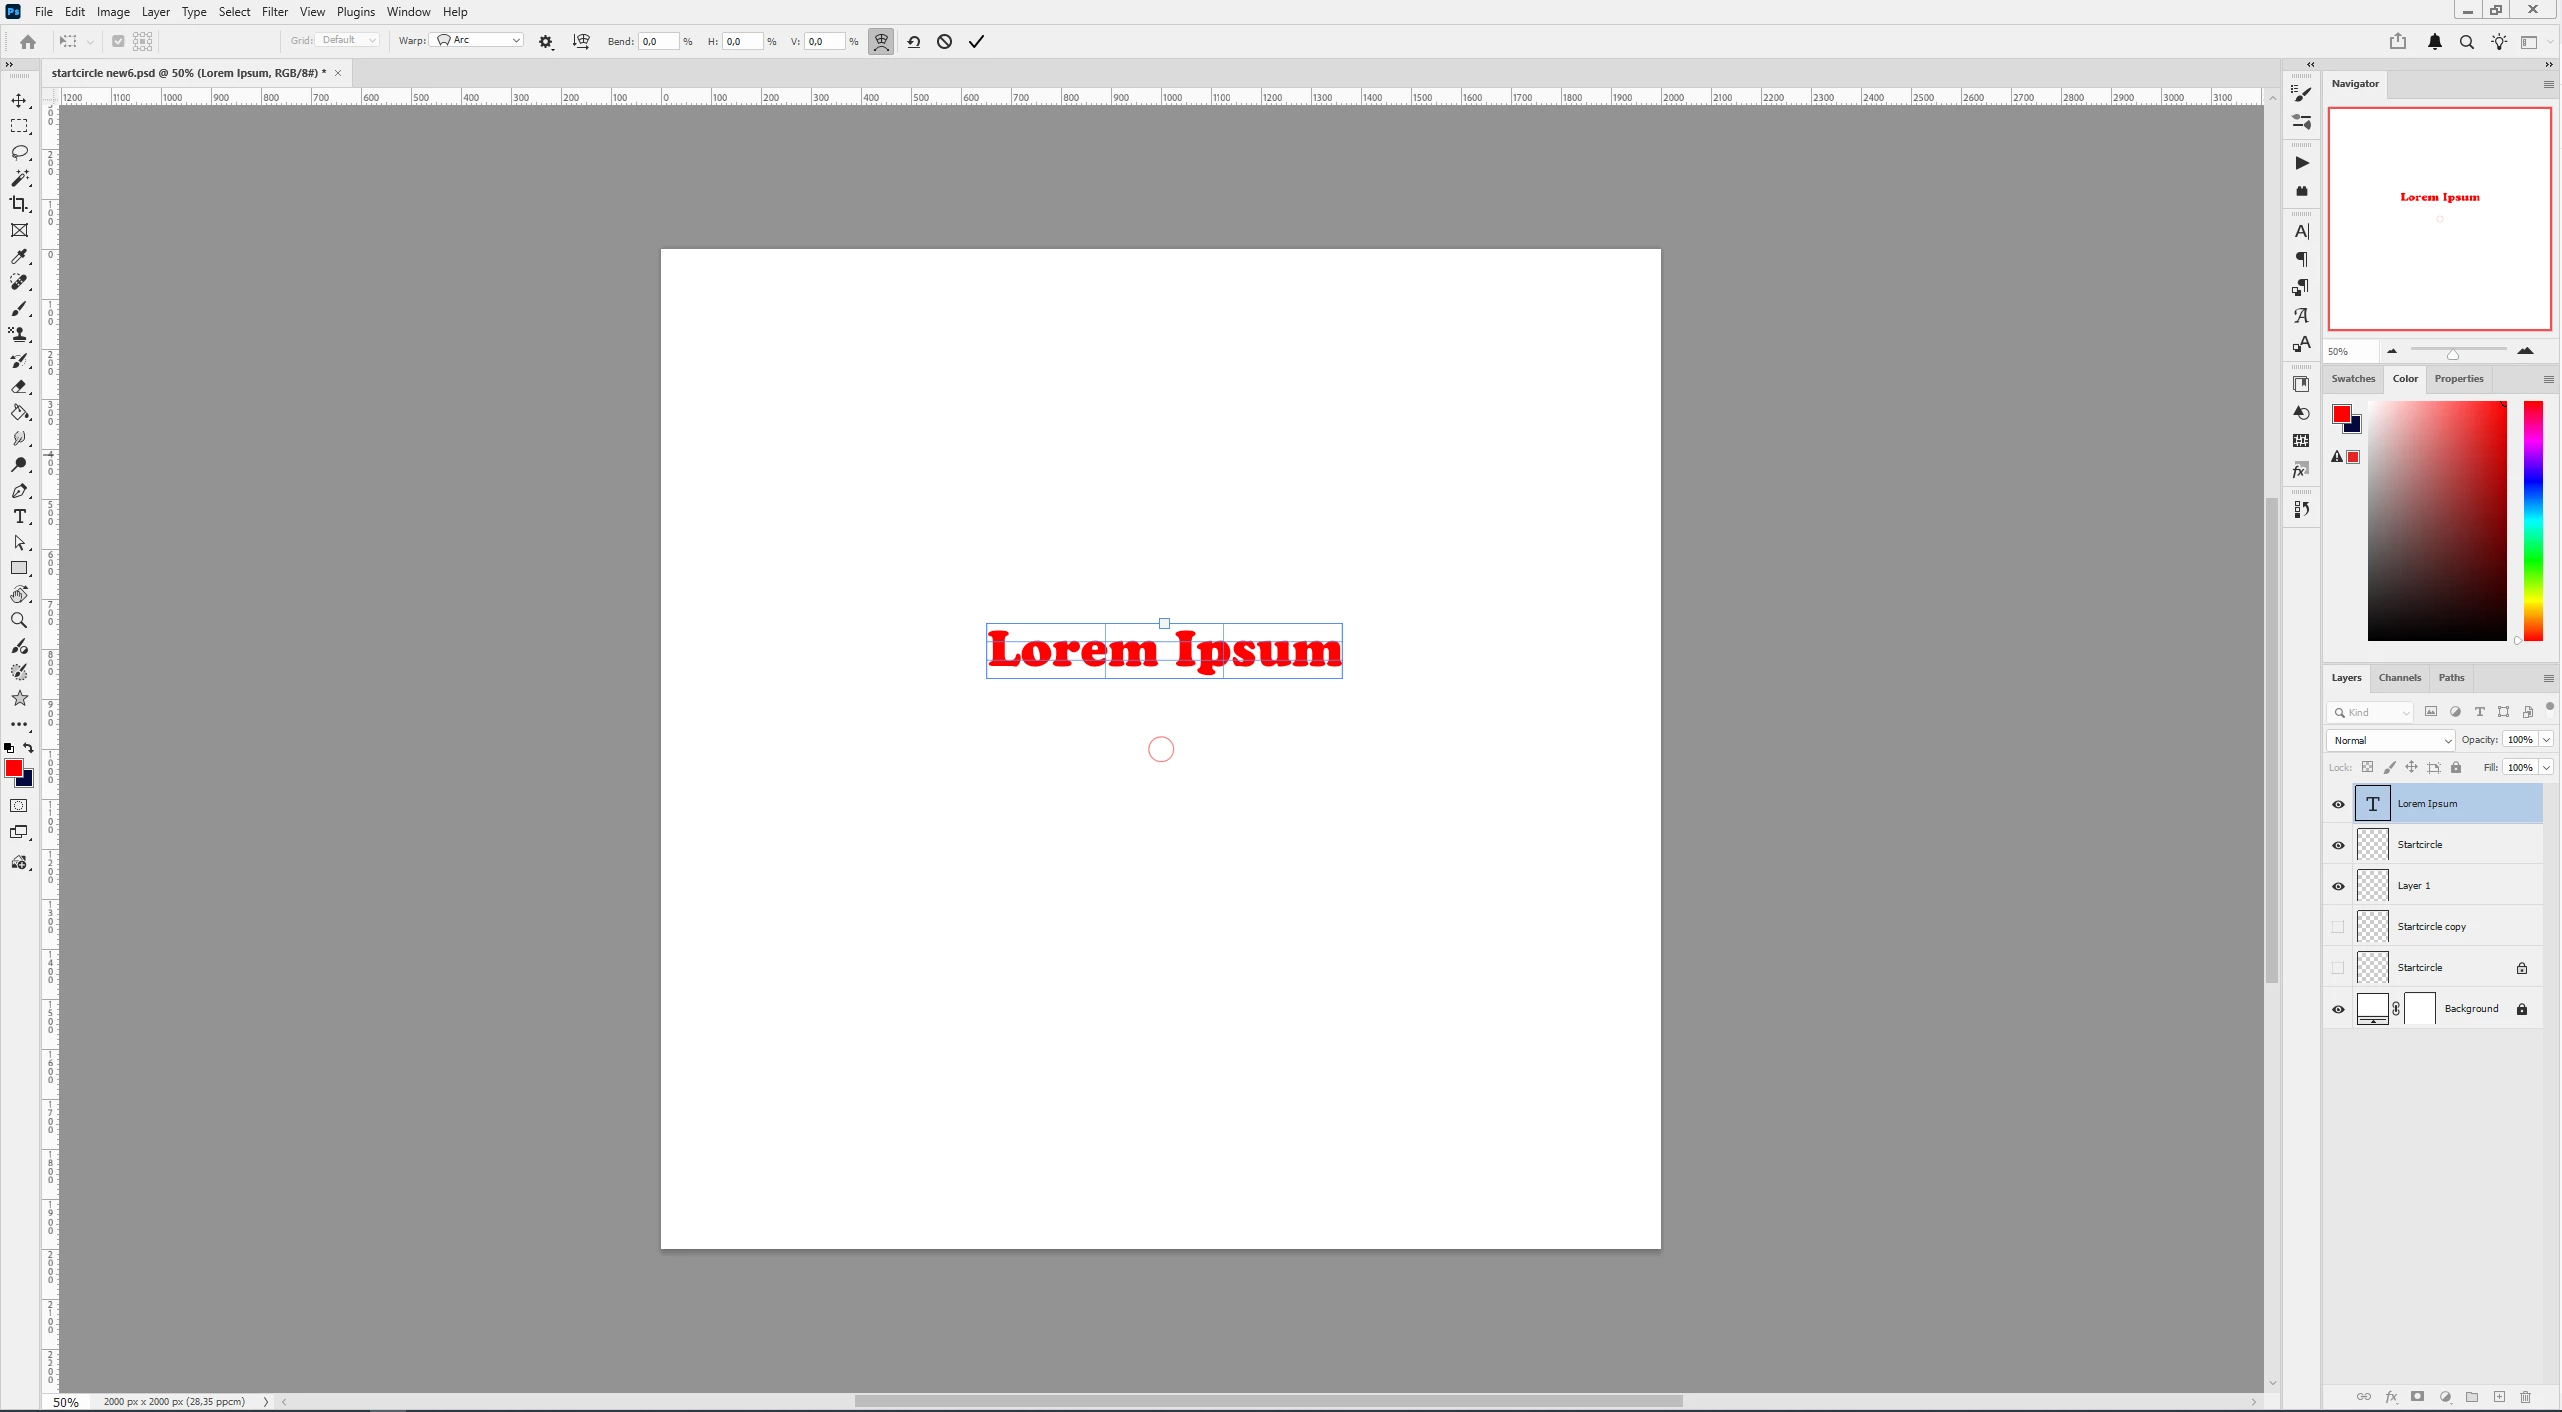Select the Lasso tool
The image size is (2562, 1412).
(19, 152)
